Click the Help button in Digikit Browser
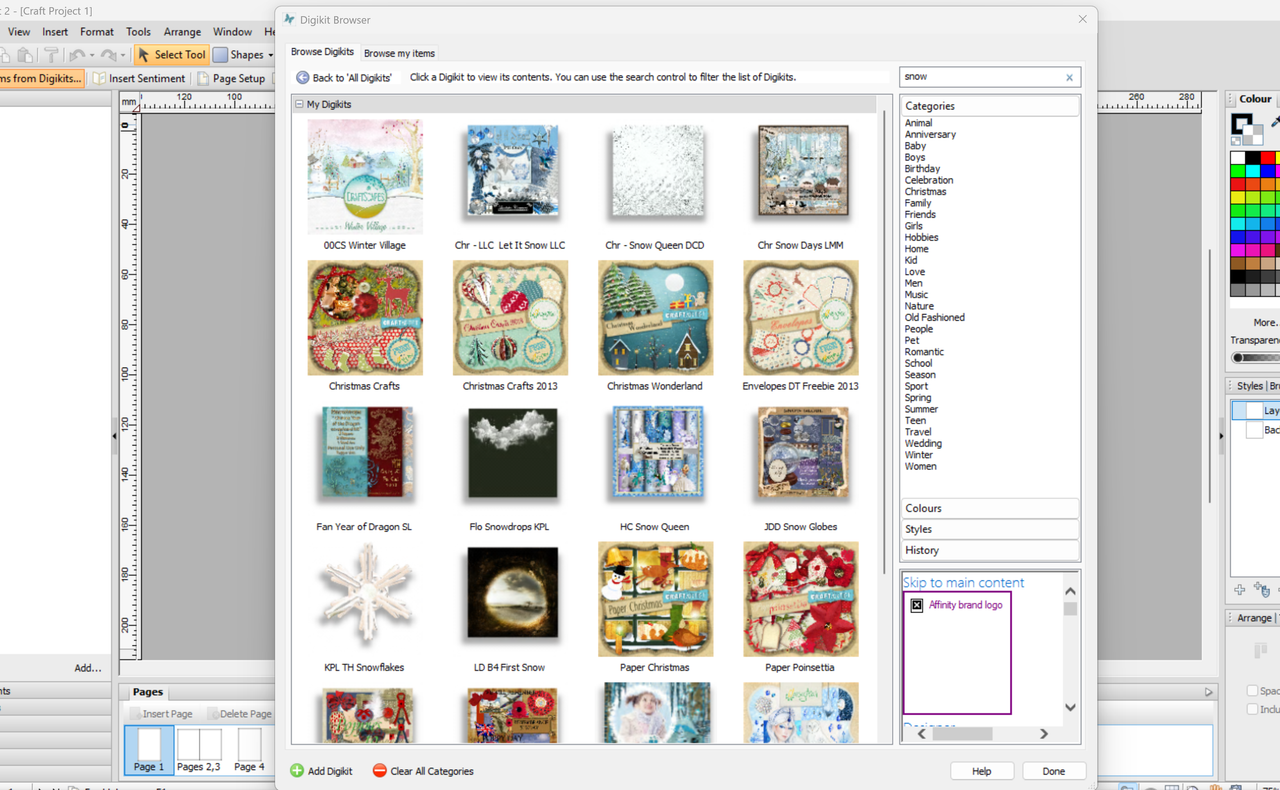The width and height of the screenshot is (1280, 790). click(982, 771)
